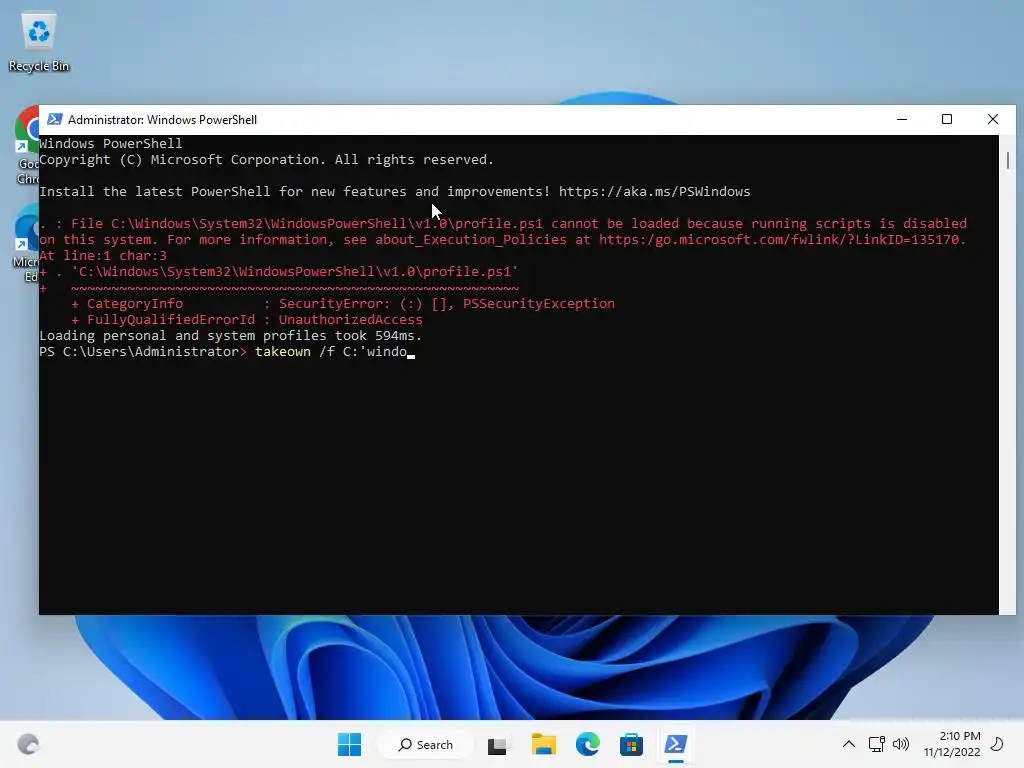Close the PowerShell window
Viewport: 1024px width, 768px height.
pos(993,120)
